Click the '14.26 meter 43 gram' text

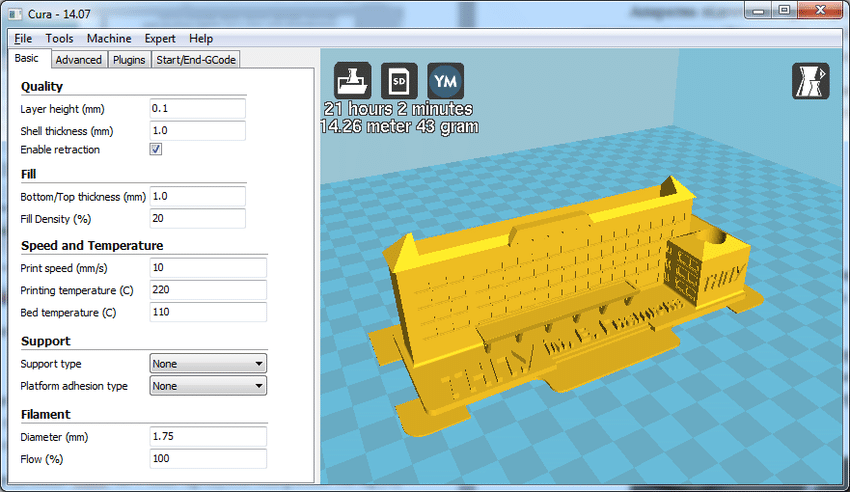pos(400,126)
